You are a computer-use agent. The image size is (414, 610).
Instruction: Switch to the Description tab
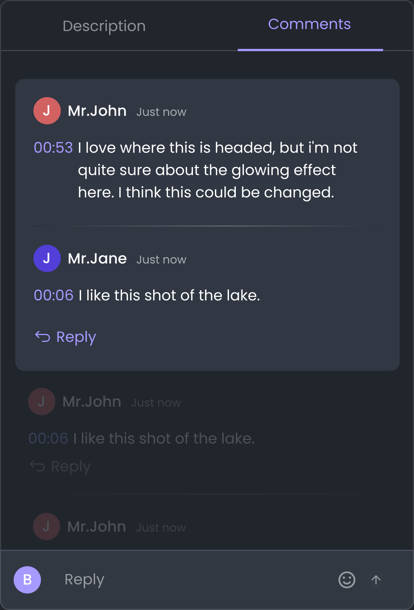(x=104, y=26)
